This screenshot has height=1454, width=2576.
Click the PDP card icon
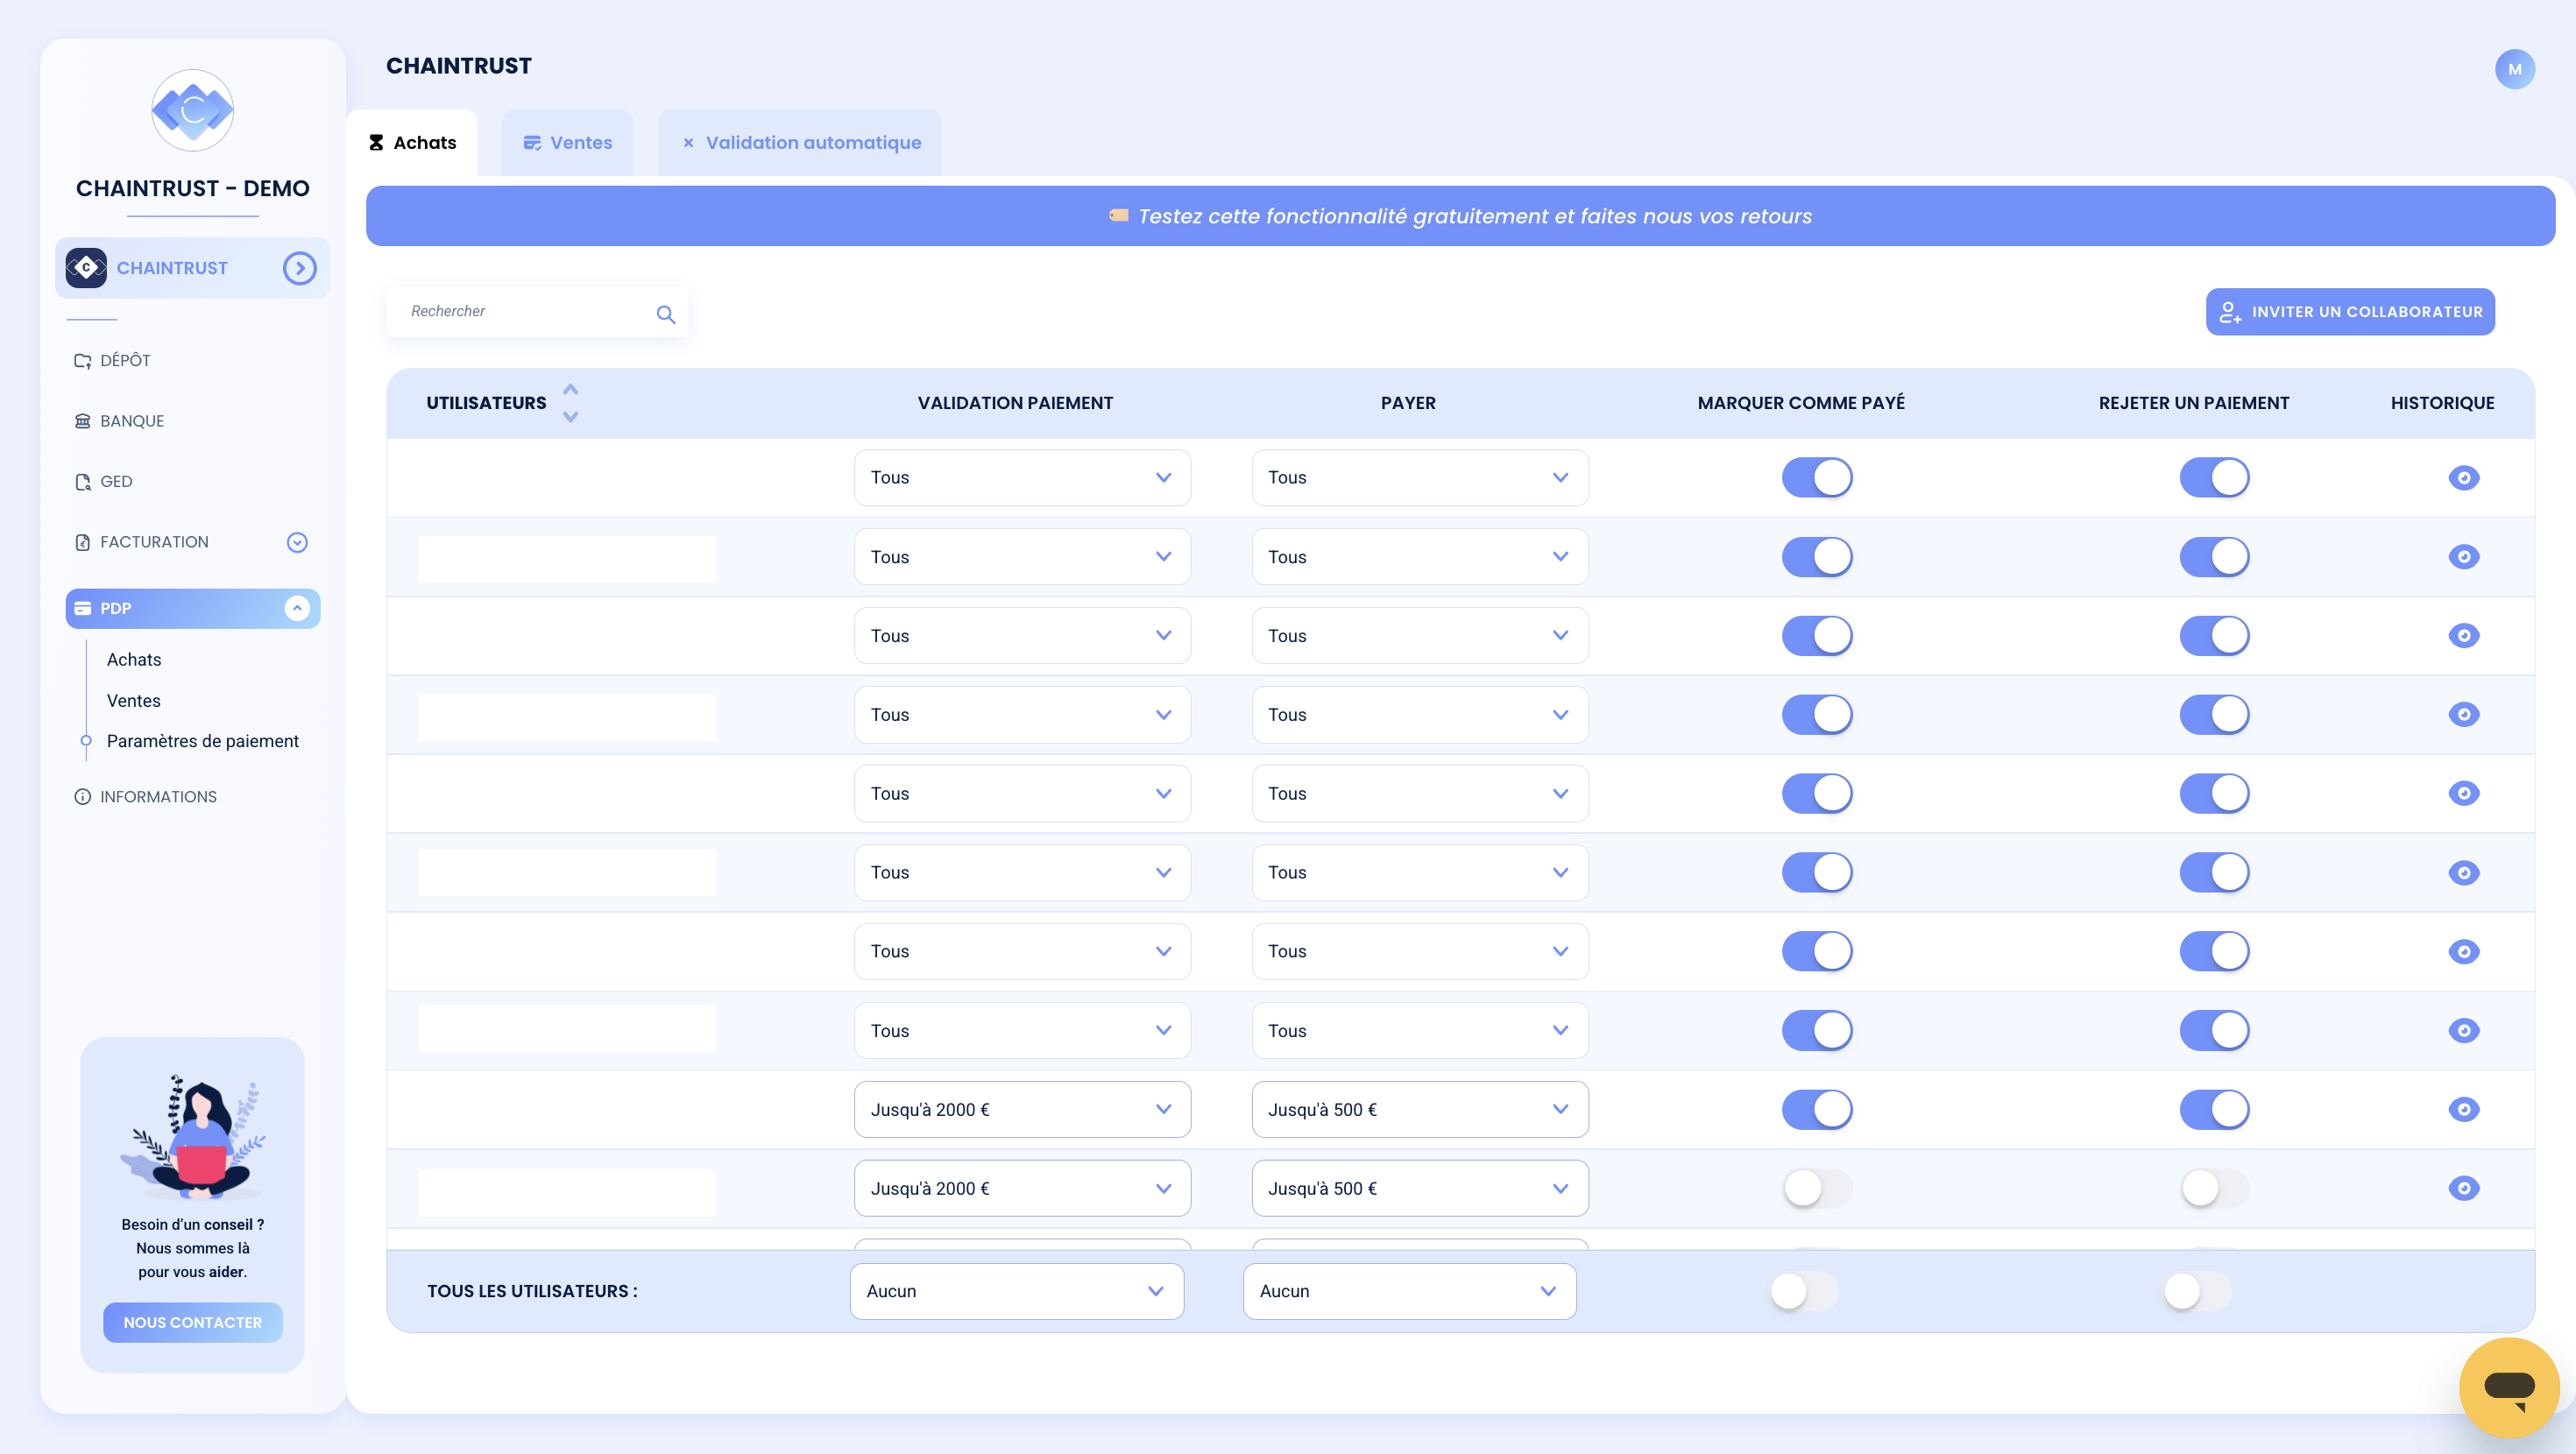tap(83, 608)
